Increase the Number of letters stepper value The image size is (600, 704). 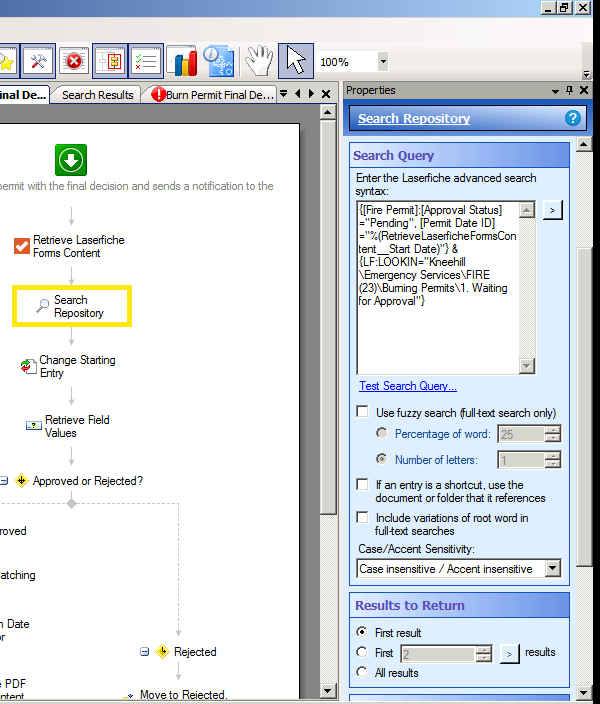pos(553,456)
